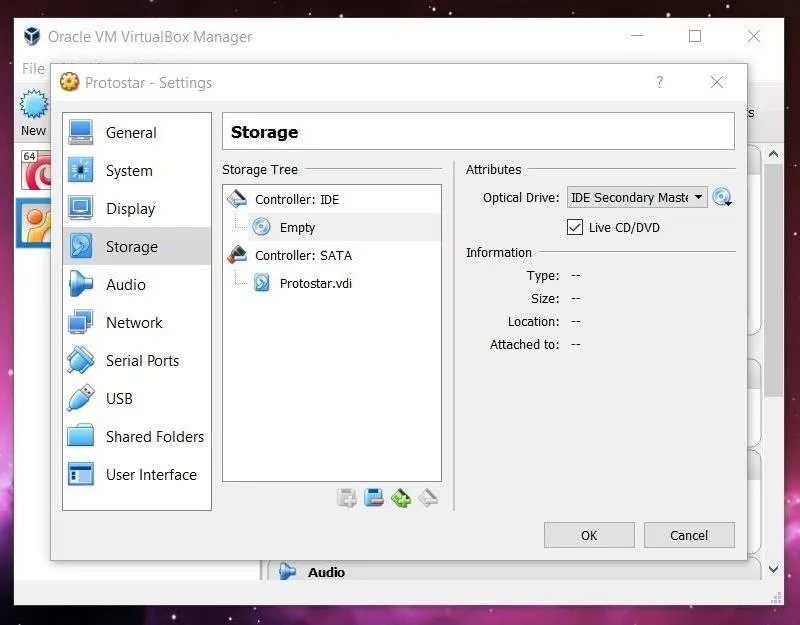Cancel the Protostar settings dialog
Image resolution: width=800 pixels, height=625 pixels.
(689, 535)
